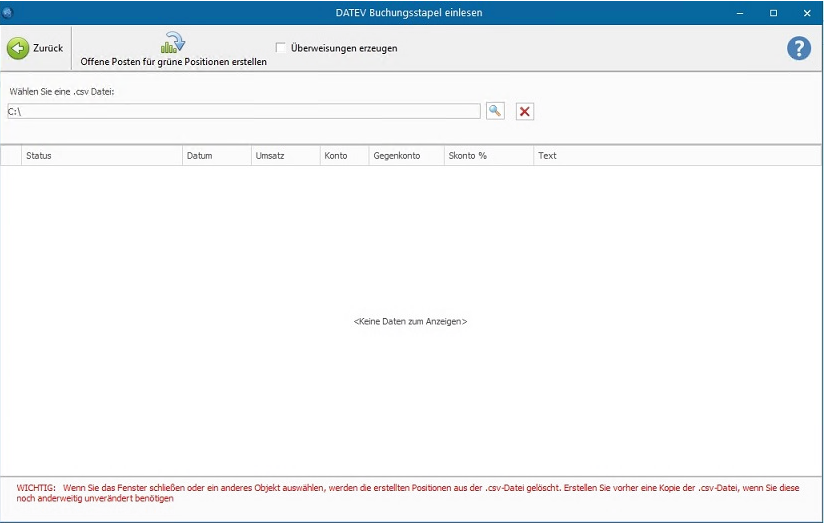
Task: Click the 'Keine Daten zum Anzeigen' text
Action: pyautogui.click(x=410, y=321)
